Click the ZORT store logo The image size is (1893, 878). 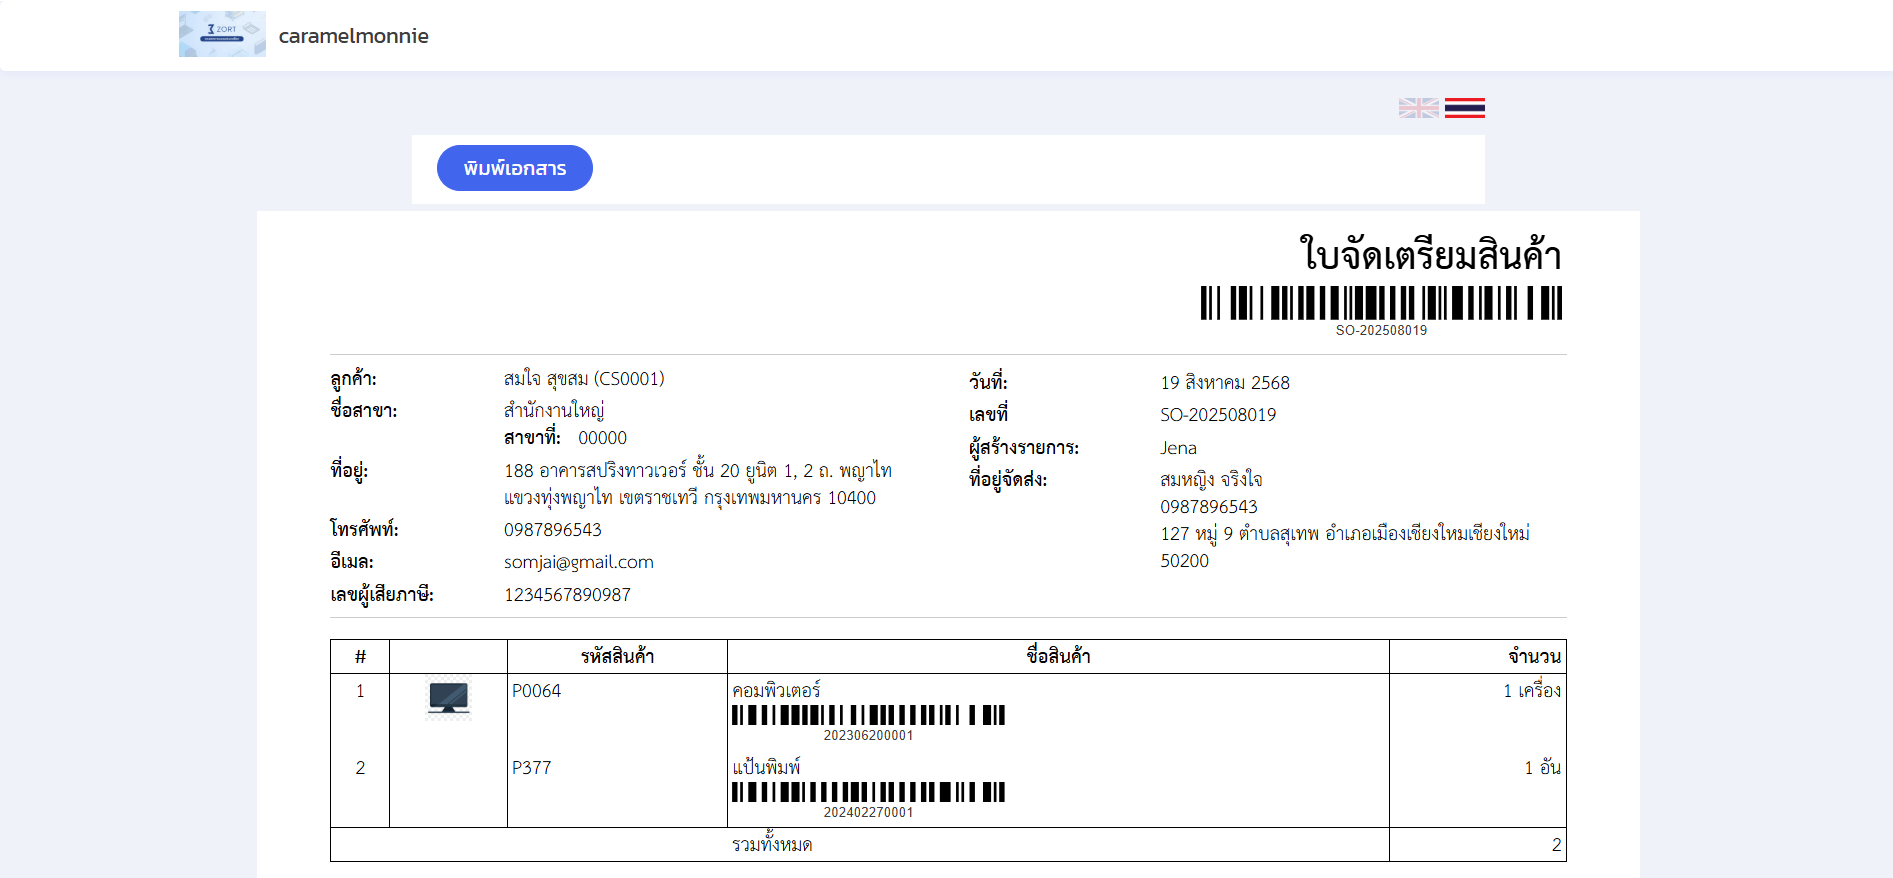(x=222, y=34)
